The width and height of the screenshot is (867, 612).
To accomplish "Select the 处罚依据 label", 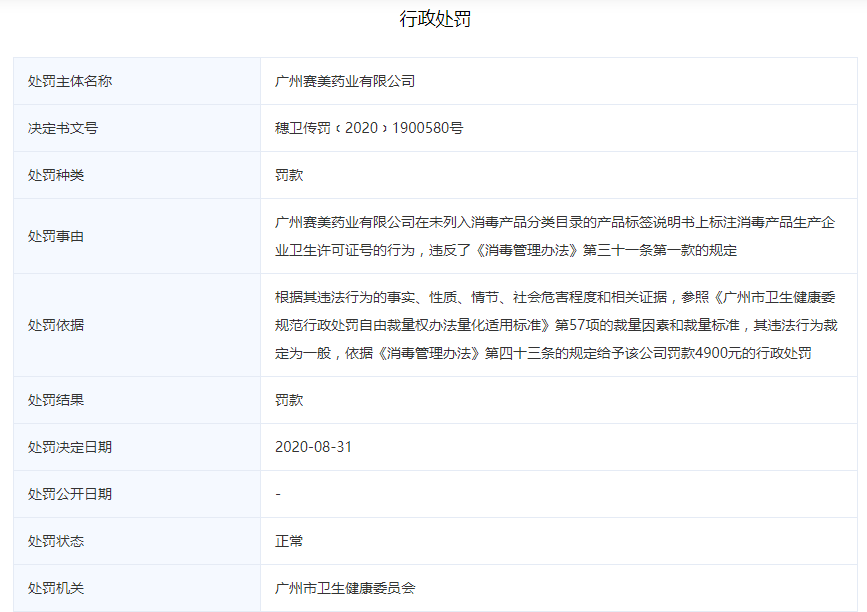I will [x=56, y=325].
